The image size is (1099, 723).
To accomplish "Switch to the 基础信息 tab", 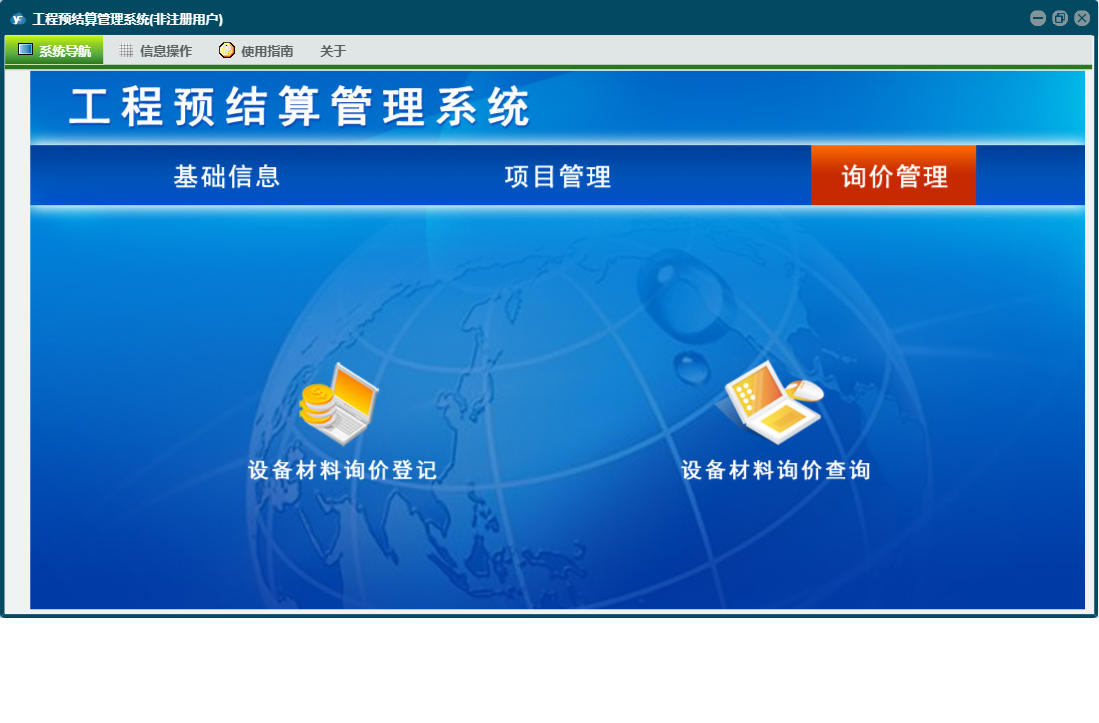I will tap(227, 176).
